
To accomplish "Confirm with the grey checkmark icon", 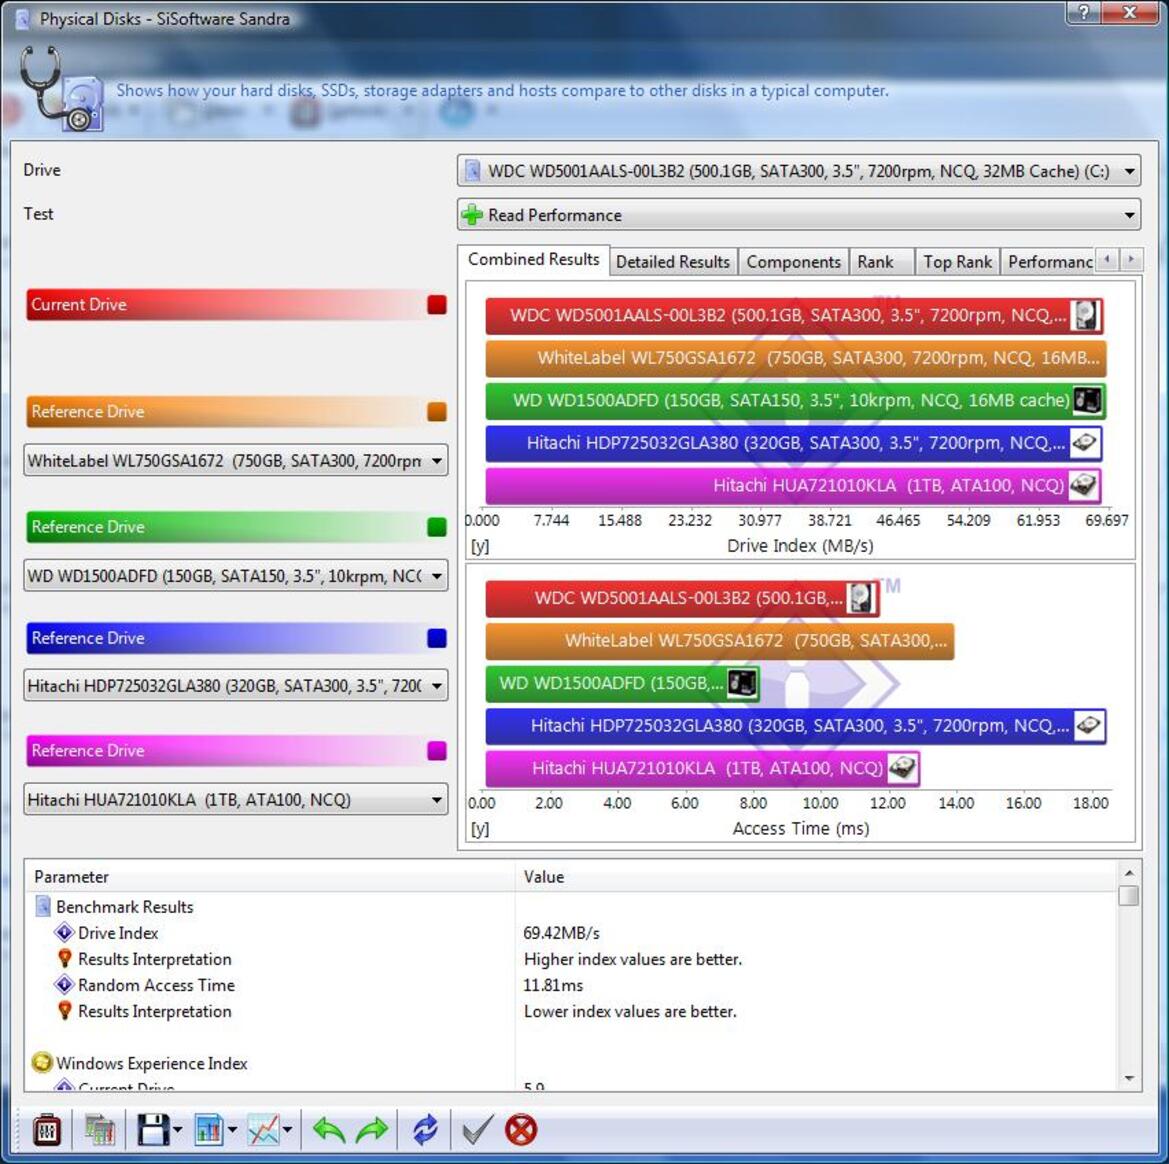I will click(477, 1130).
